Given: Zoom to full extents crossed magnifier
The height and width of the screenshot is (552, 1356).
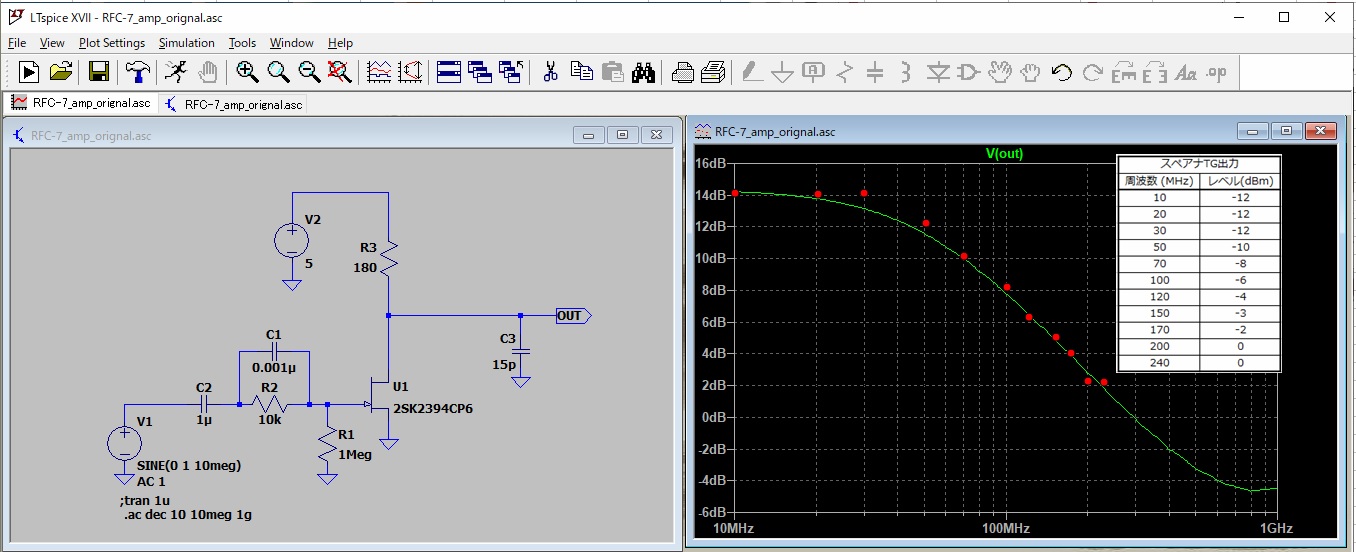Looking at the screenshot, I should pos(340,72).
